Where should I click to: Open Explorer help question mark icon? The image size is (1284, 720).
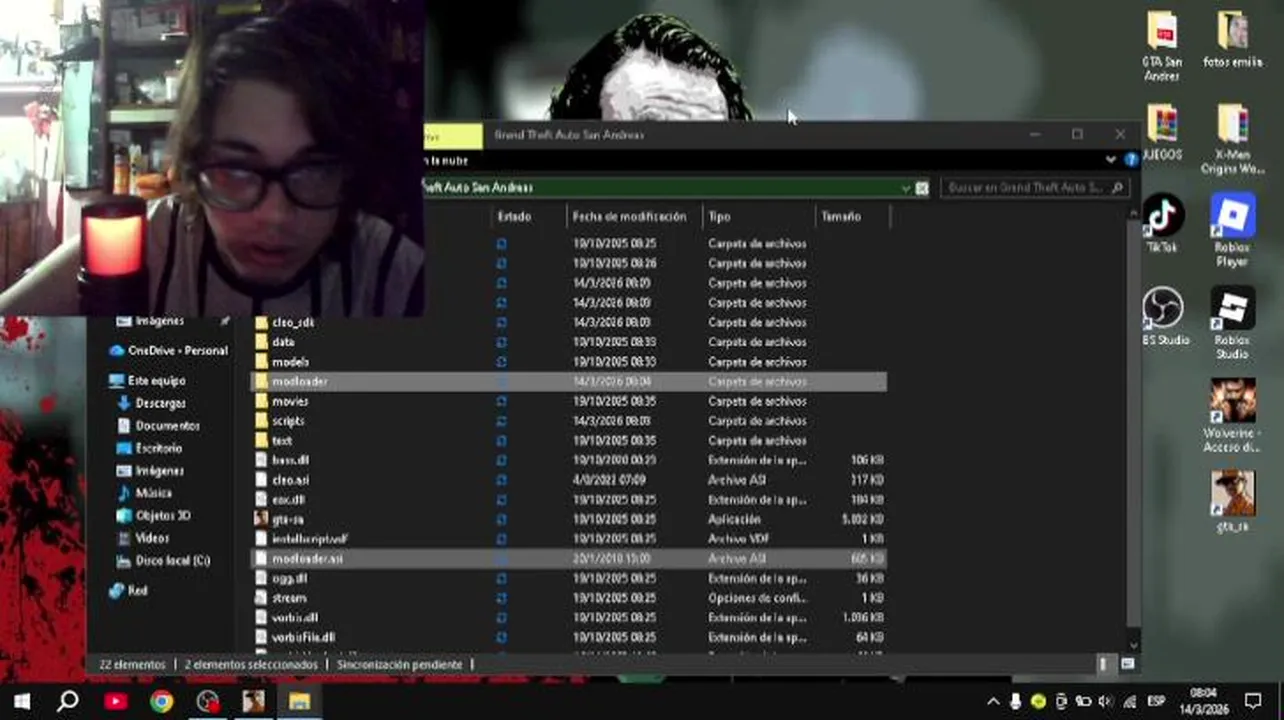(x=1131, y=159)
